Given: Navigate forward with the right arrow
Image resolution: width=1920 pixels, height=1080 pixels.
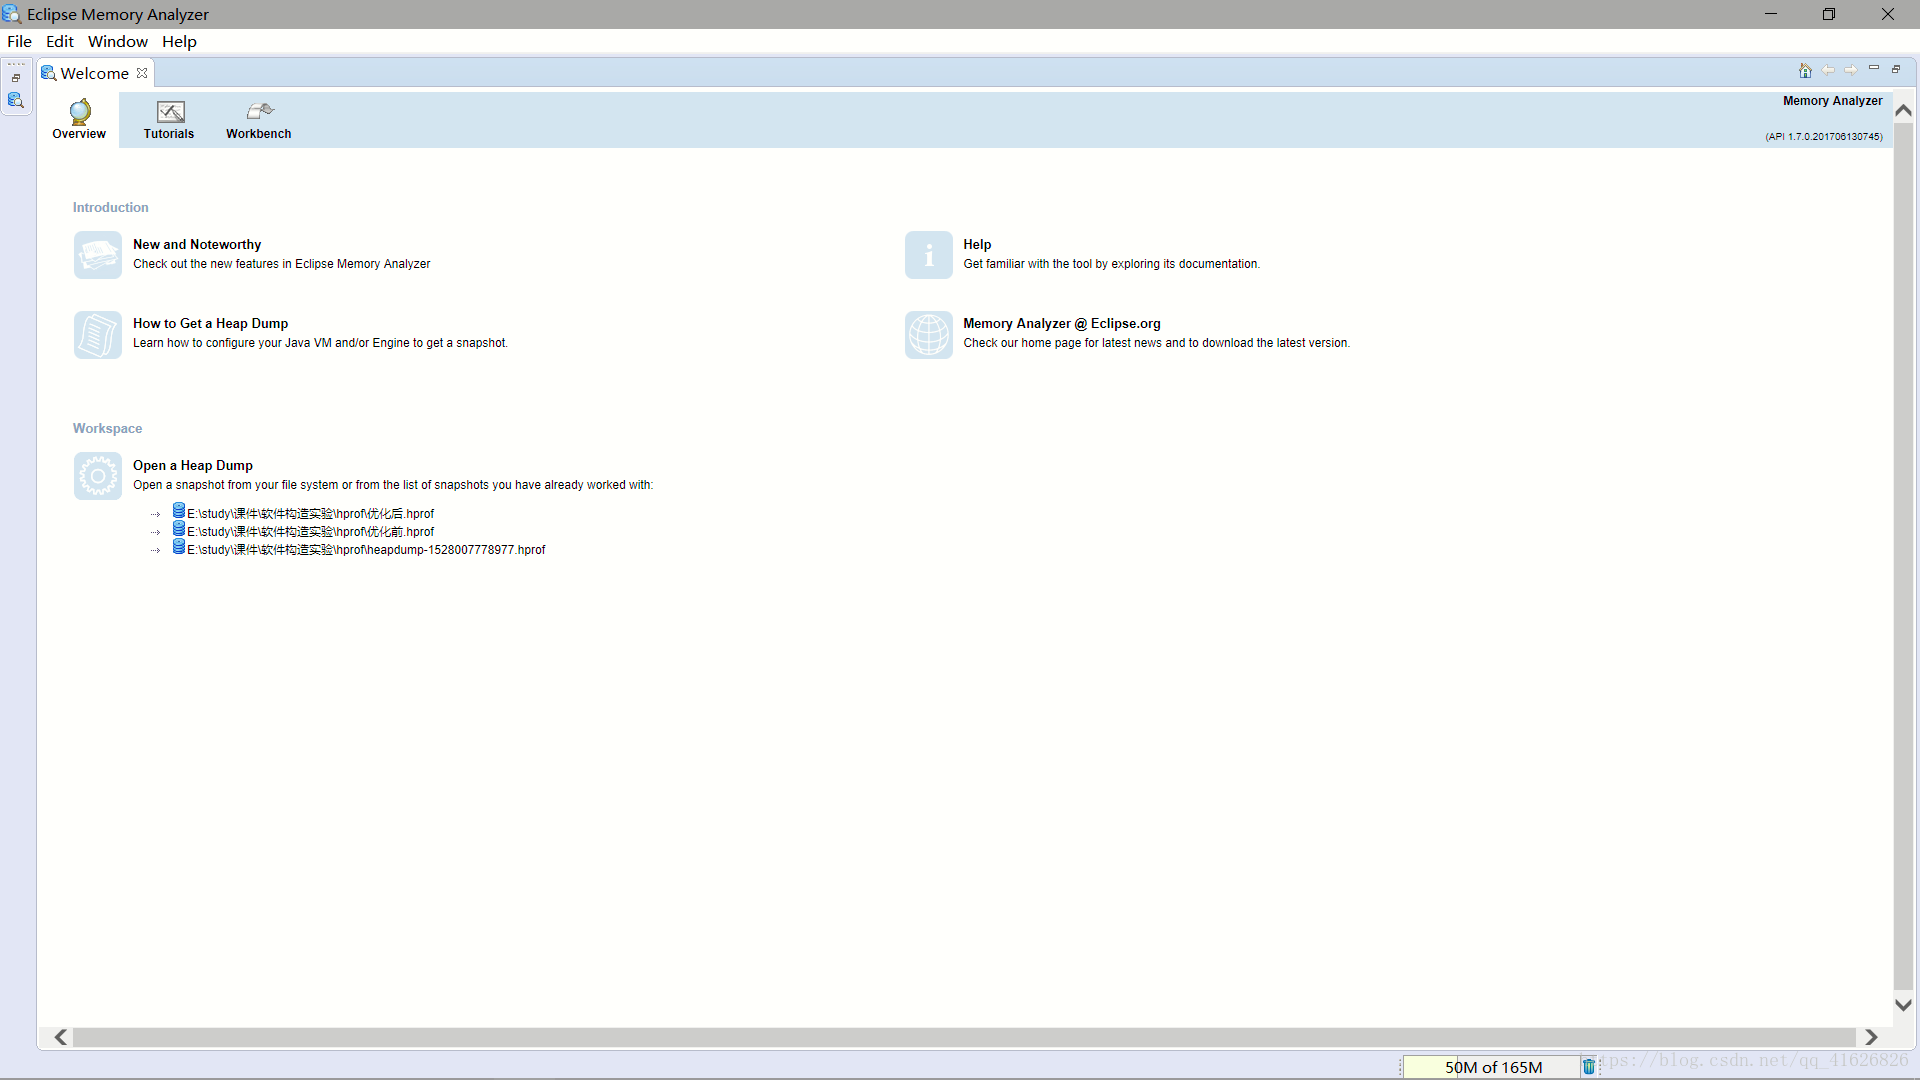Looking at the screenshot, I should point(1851,70).
